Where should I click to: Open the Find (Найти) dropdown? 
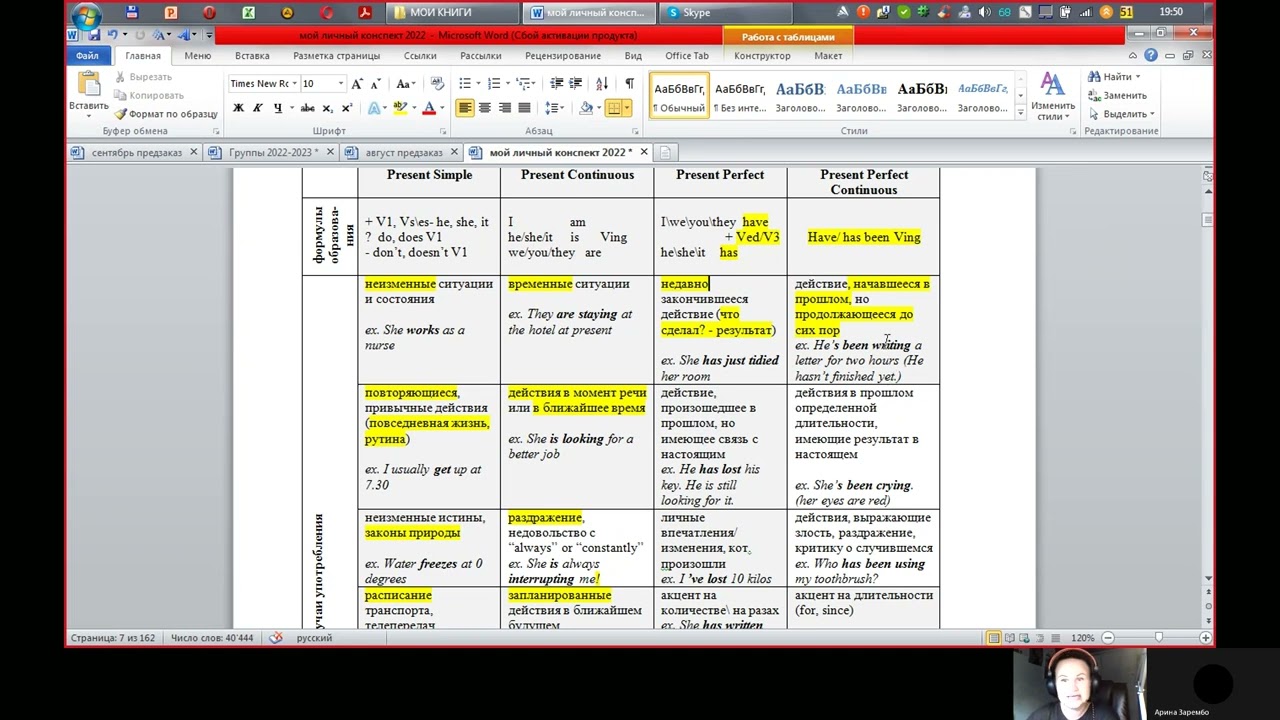1138,77
